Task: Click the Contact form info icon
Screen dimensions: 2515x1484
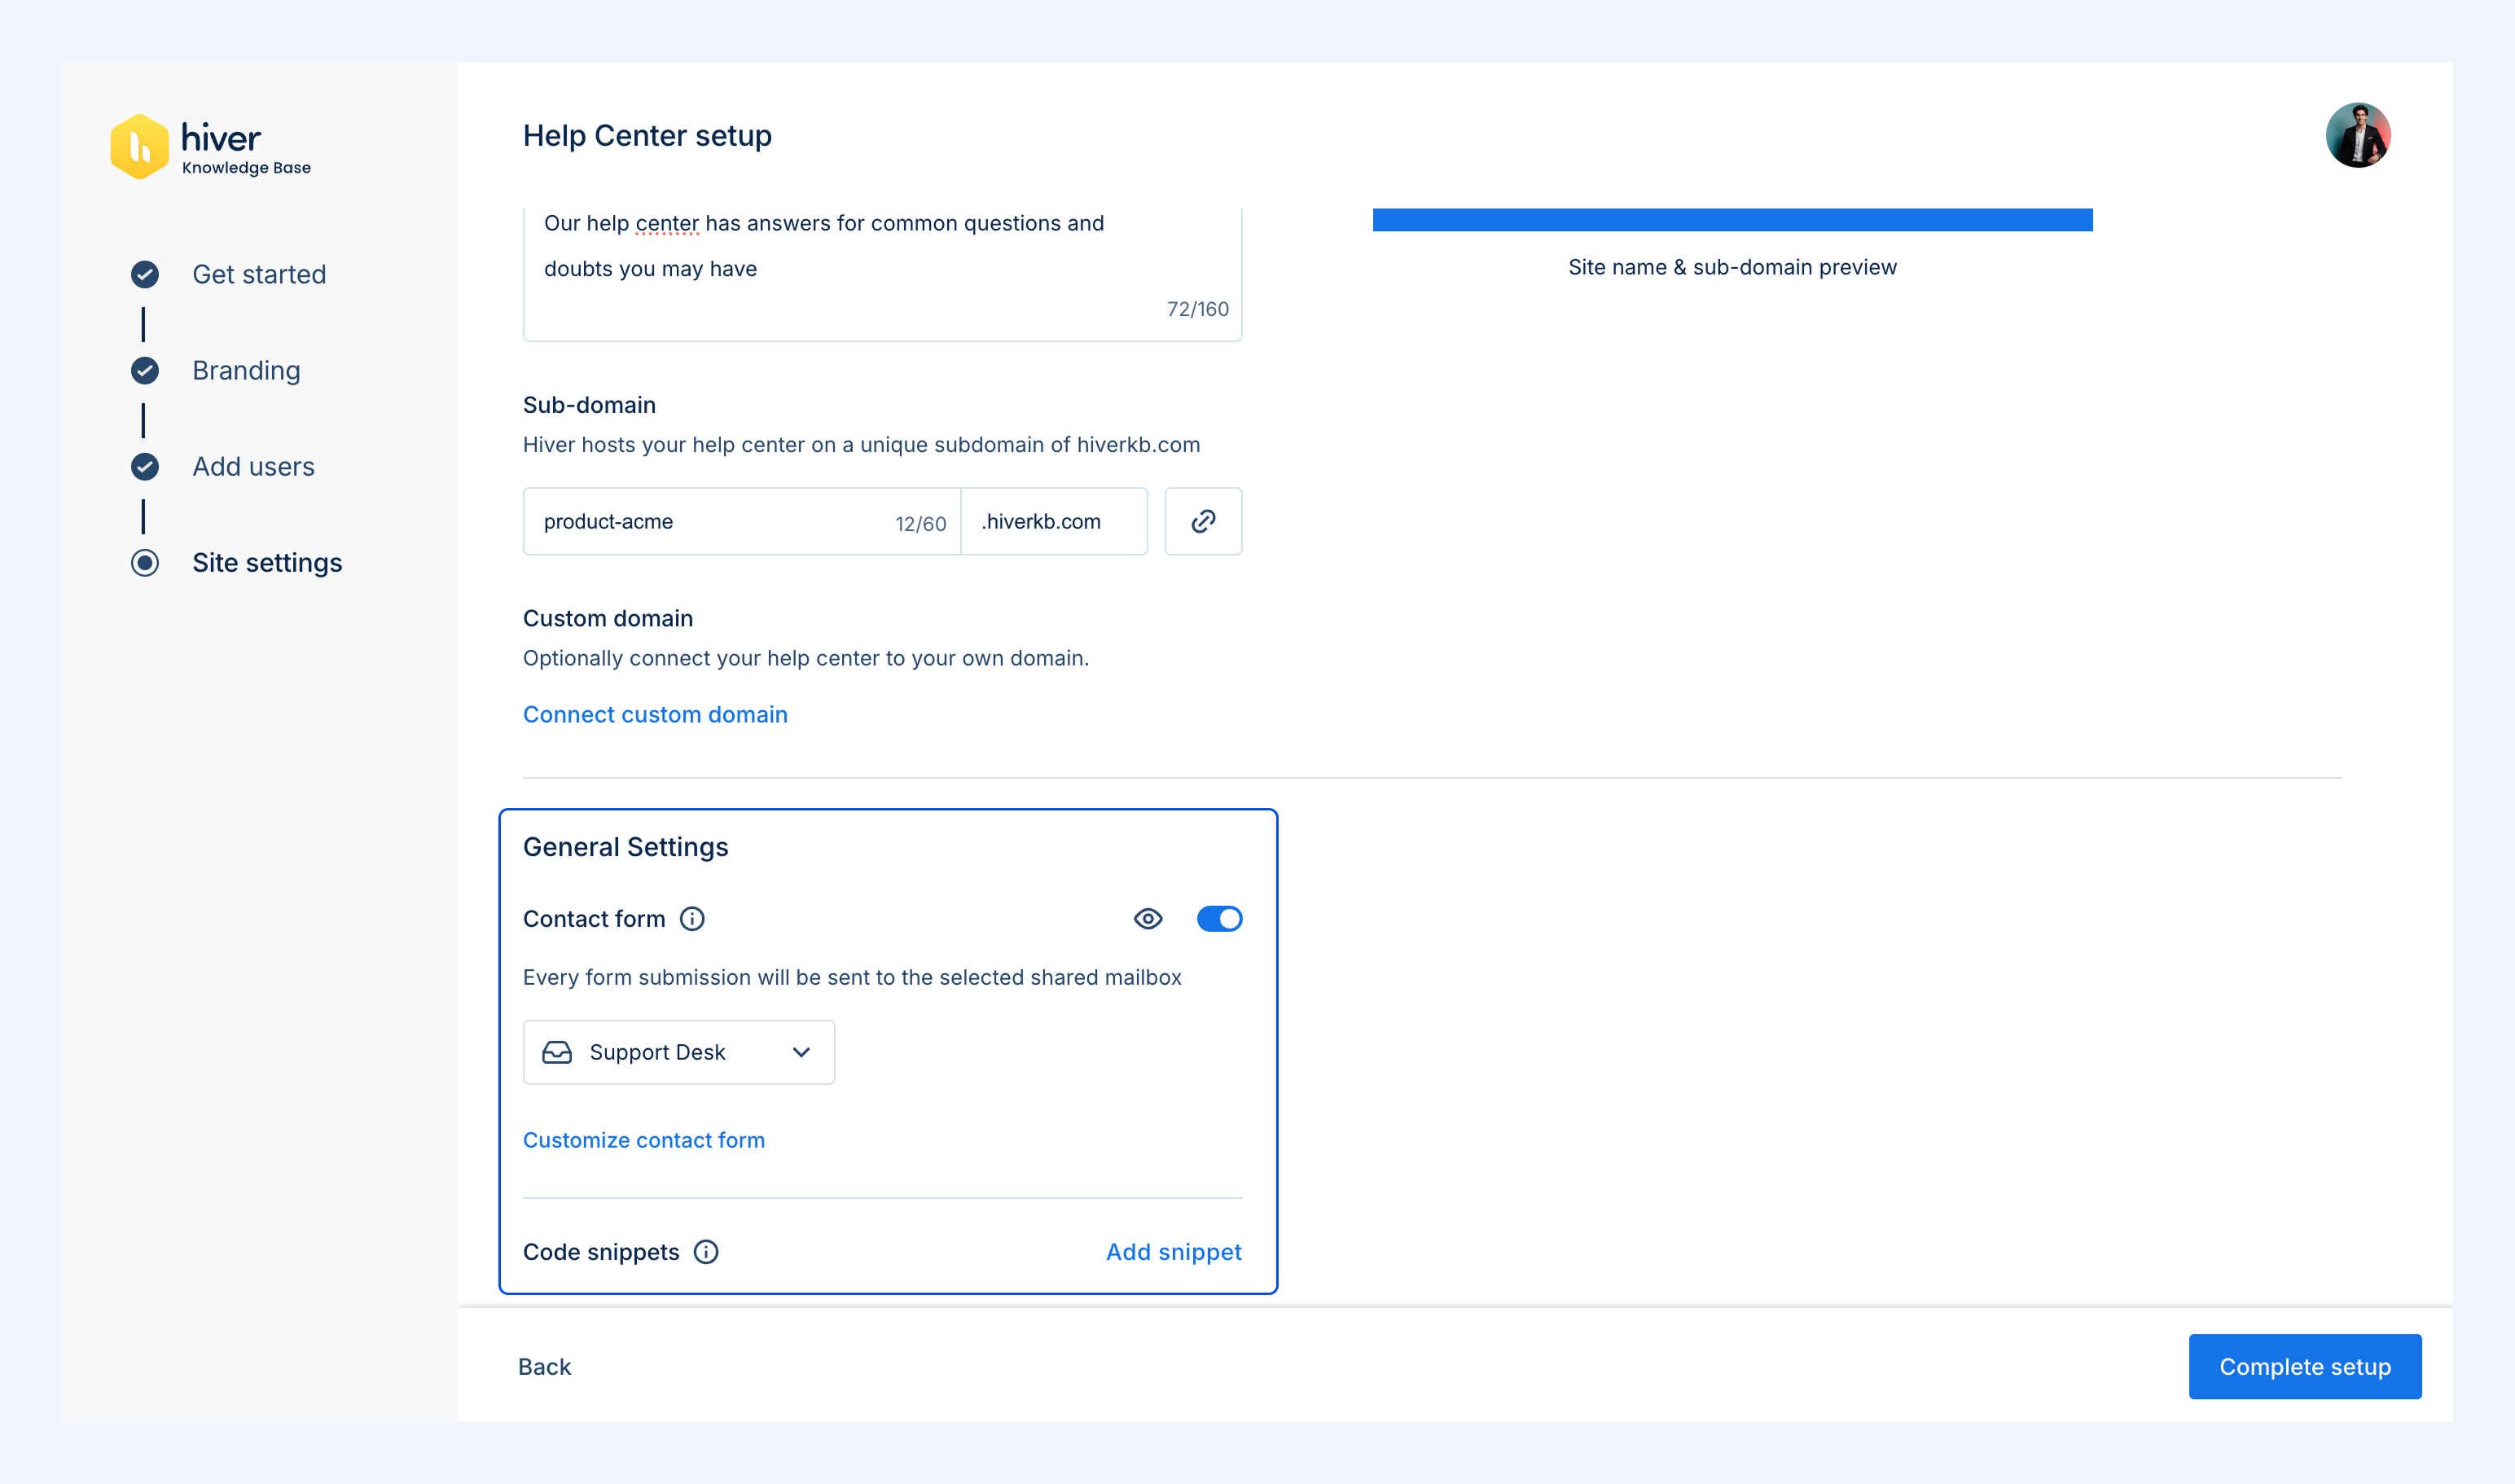Action: (692, 919)
